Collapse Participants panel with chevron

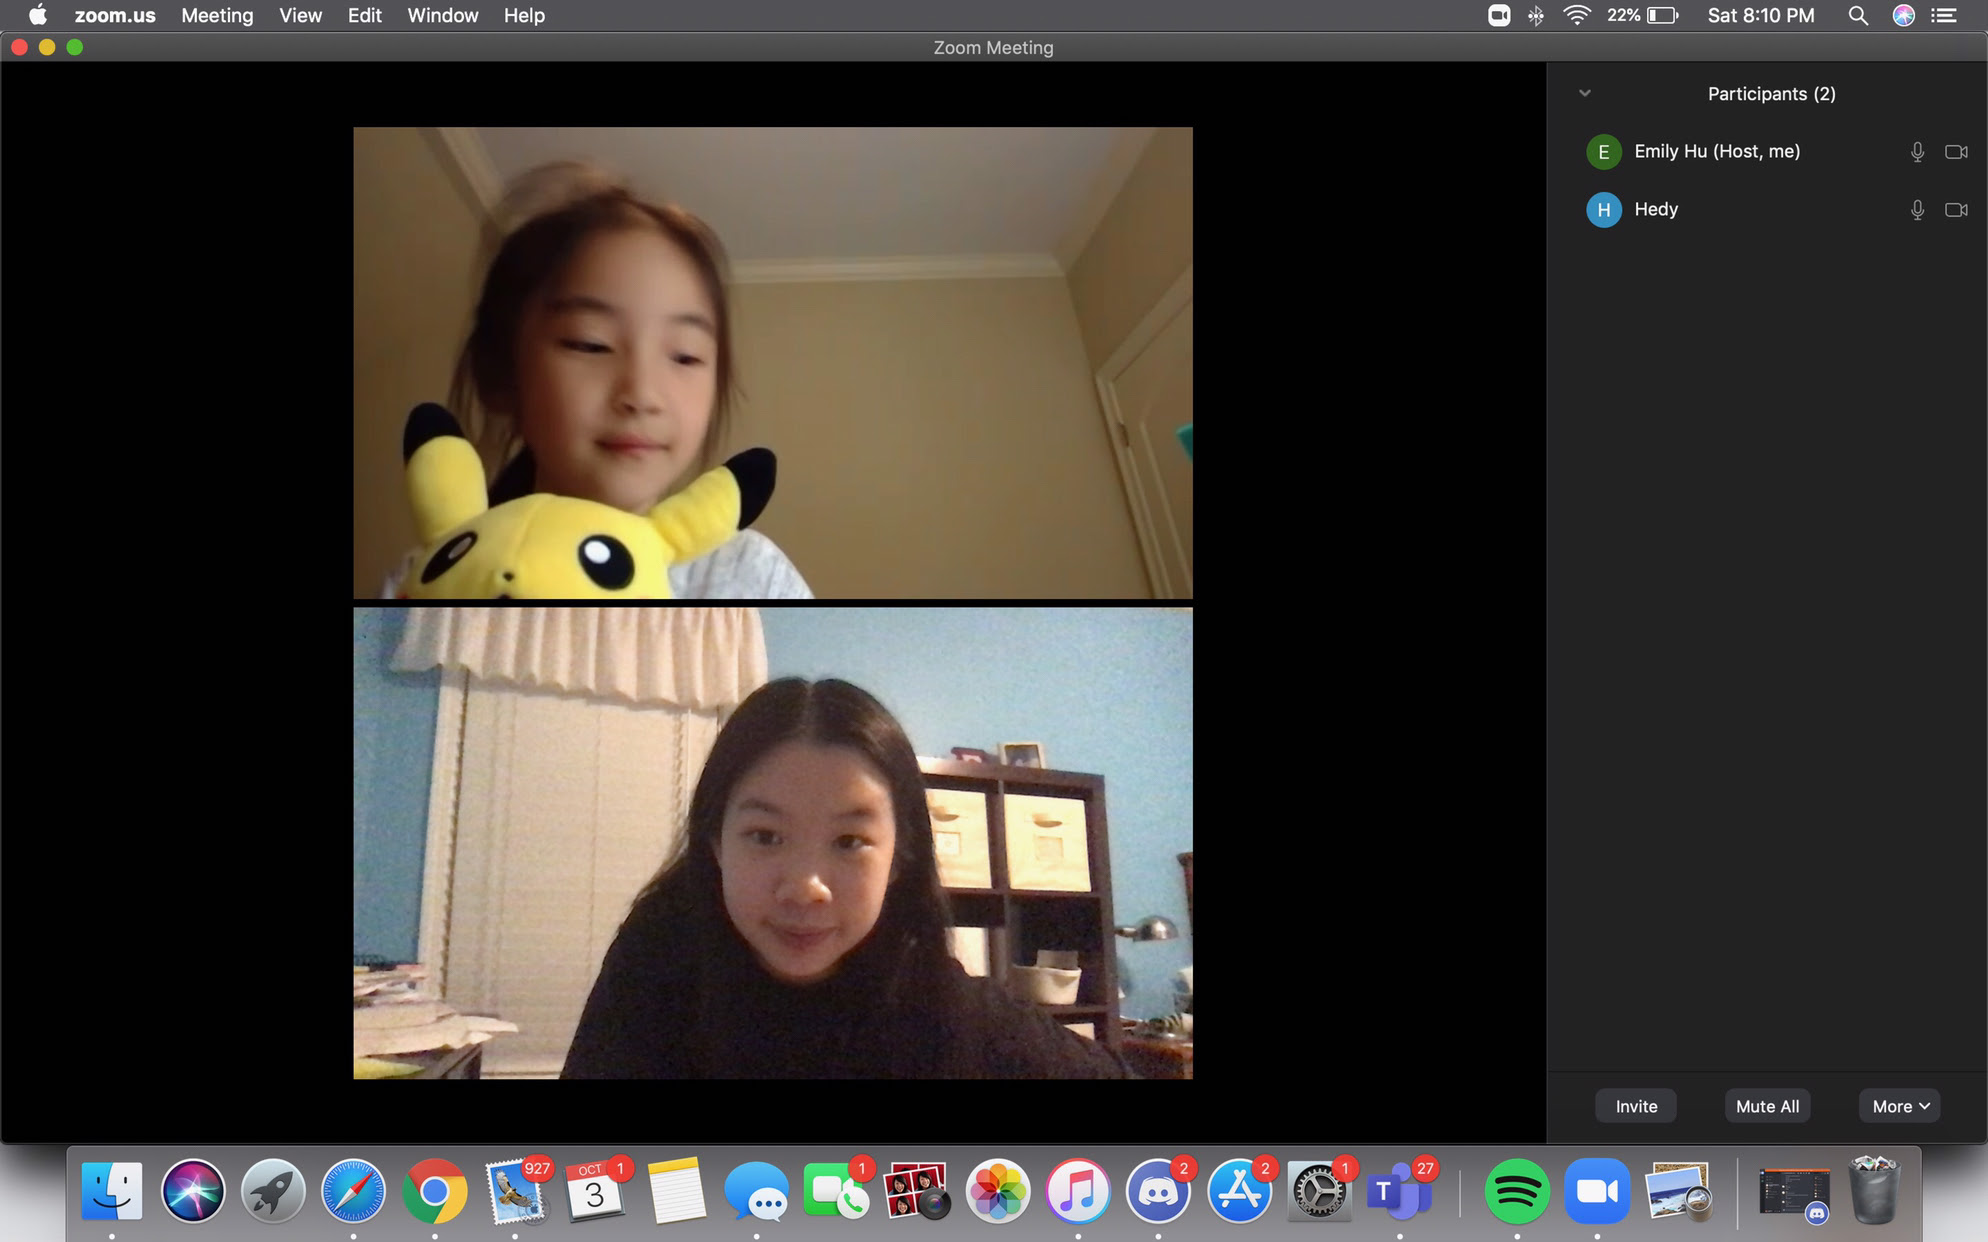(1585, 93)
